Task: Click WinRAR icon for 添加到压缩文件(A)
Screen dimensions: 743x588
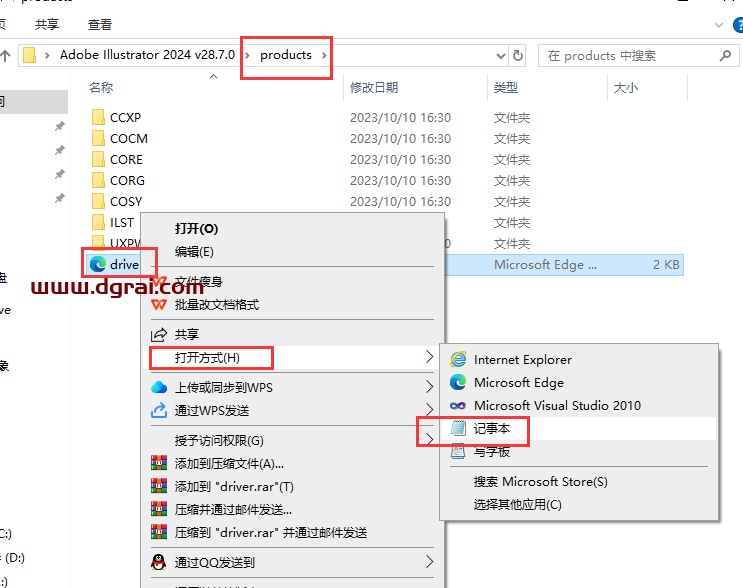Action: click(x=159, y=462)
